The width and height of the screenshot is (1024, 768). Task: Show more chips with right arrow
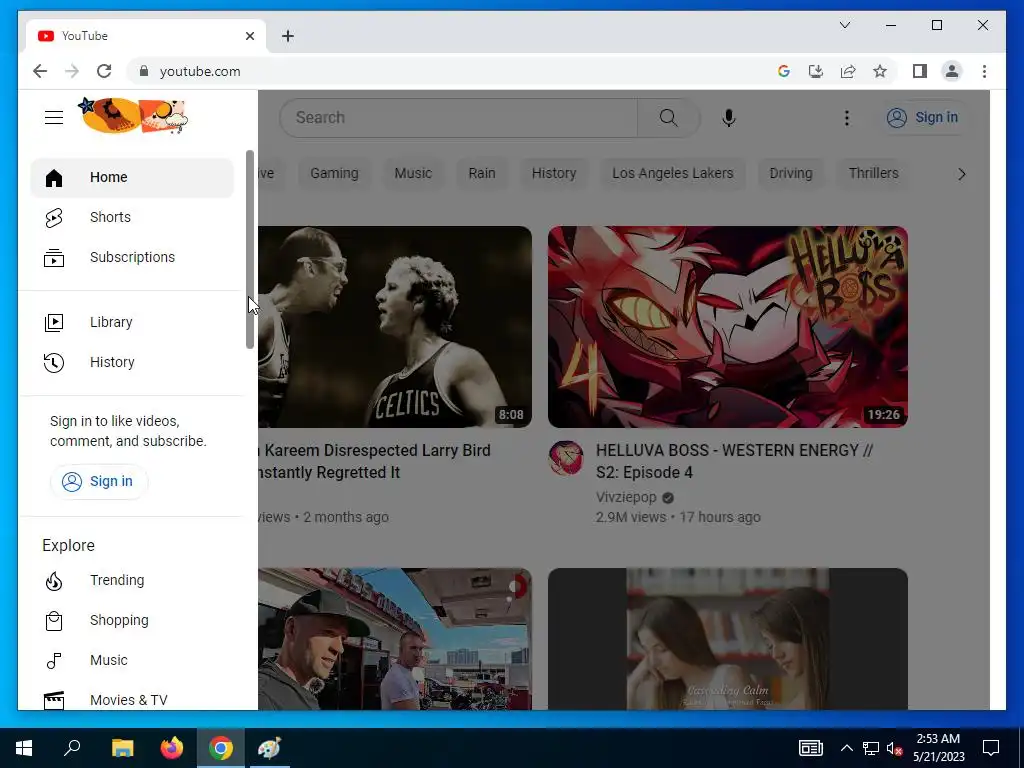961,174
